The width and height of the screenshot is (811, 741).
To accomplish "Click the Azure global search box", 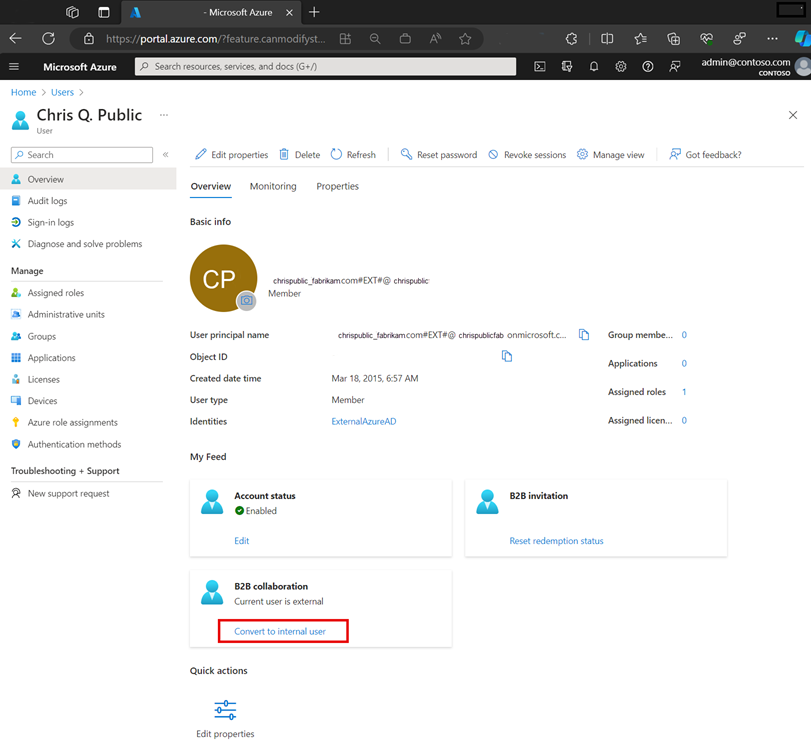I will point(326,67).
